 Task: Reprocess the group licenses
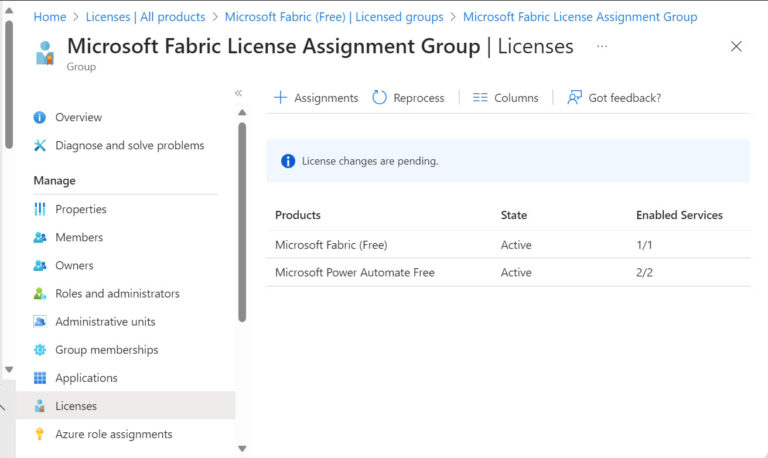(x=408, y=98)
